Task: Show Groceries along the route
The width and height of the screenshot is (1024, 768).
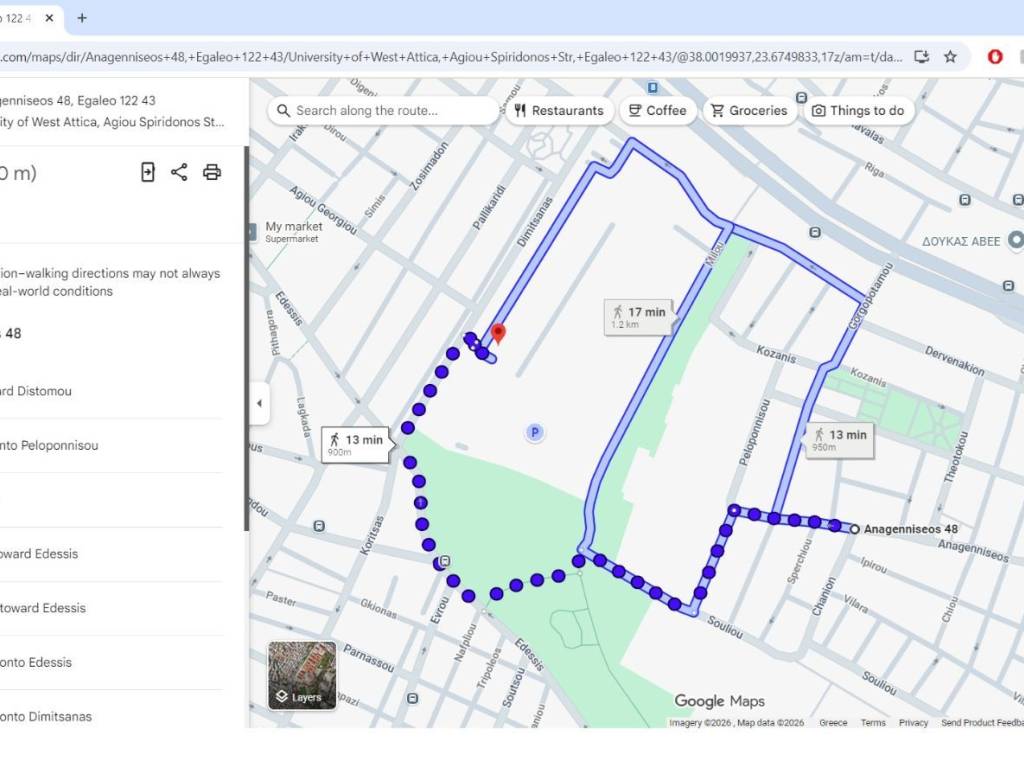Action: [749, 111]
